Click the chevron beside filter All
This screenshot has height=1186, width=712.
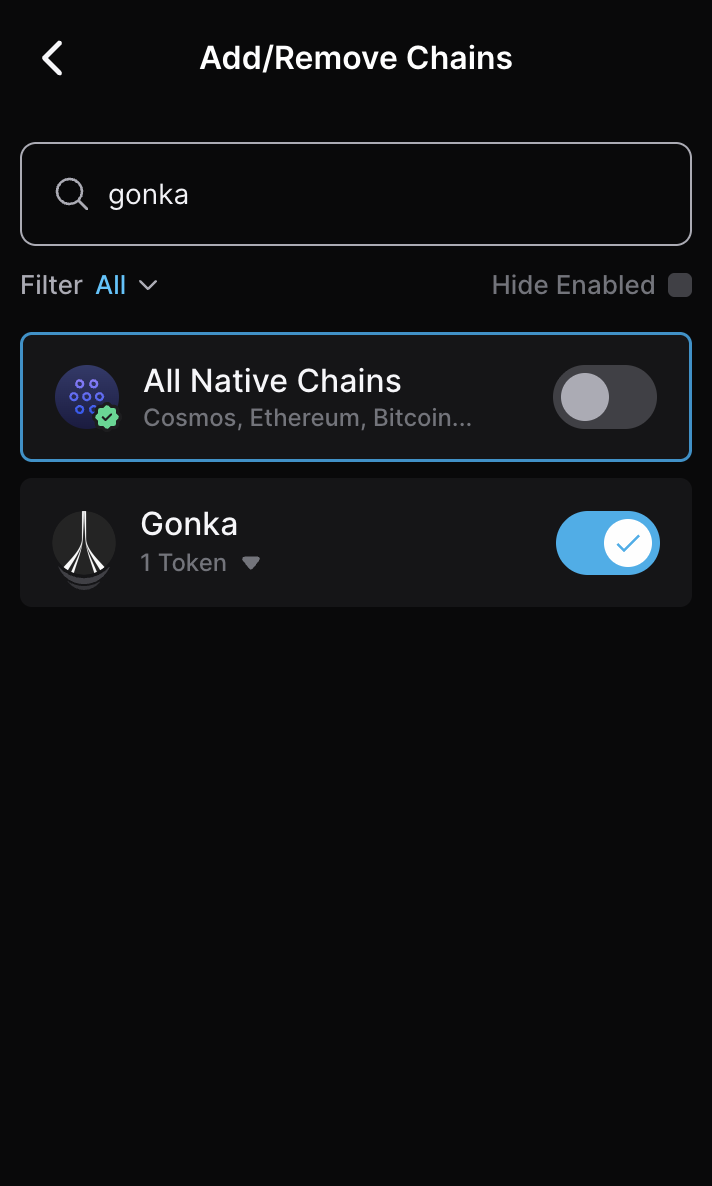pyautogui.click(x=148, y=285)
